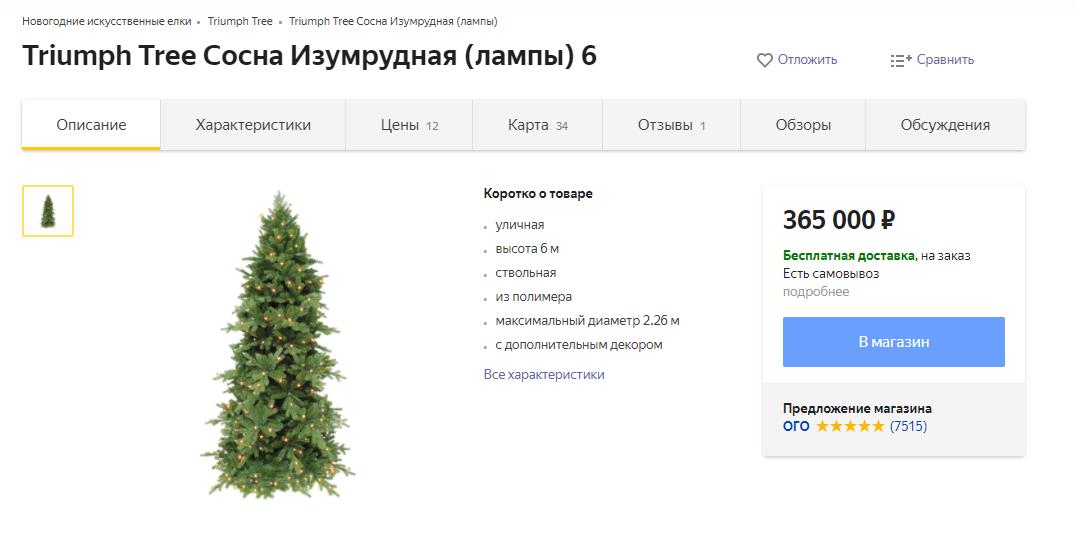The image size is (1076, 543).
Task: Go to Новогодние искусственные елки breadcrumb
Action: pyautogui.click(x=107, y=21)
